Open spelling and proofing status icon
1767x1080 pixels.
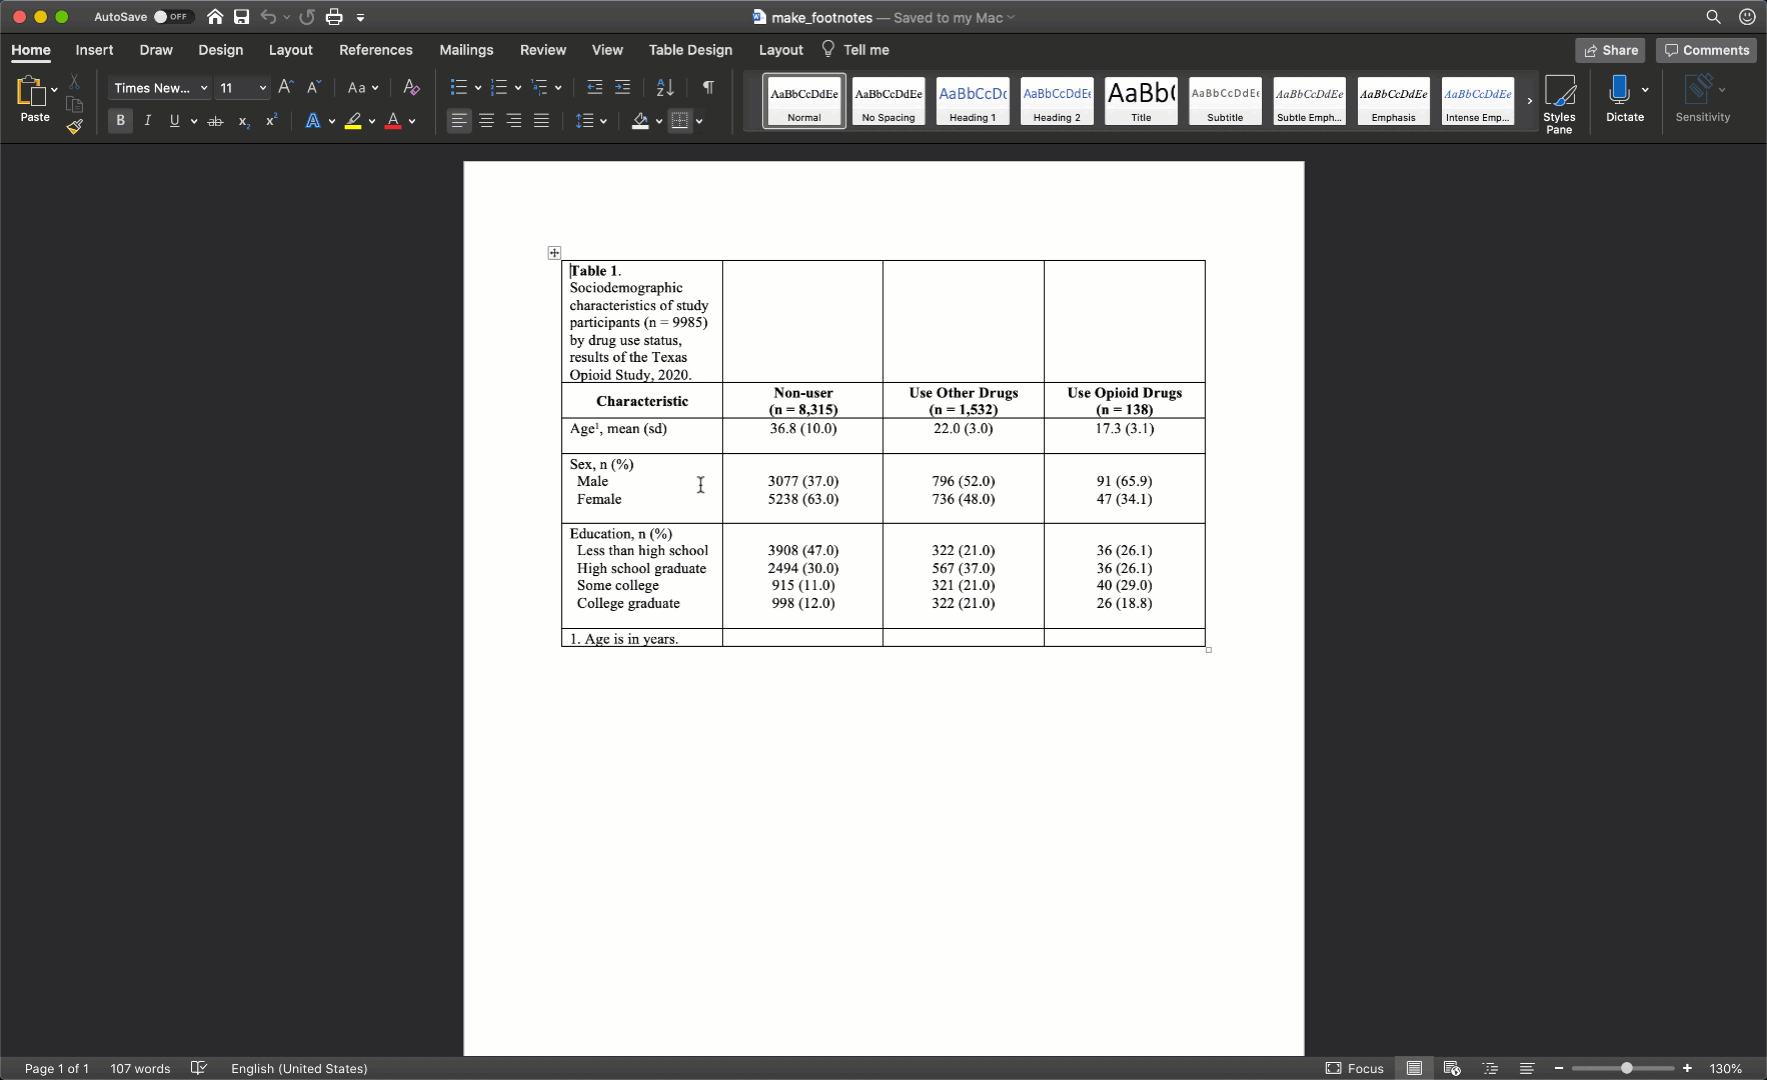(199, 1068)
